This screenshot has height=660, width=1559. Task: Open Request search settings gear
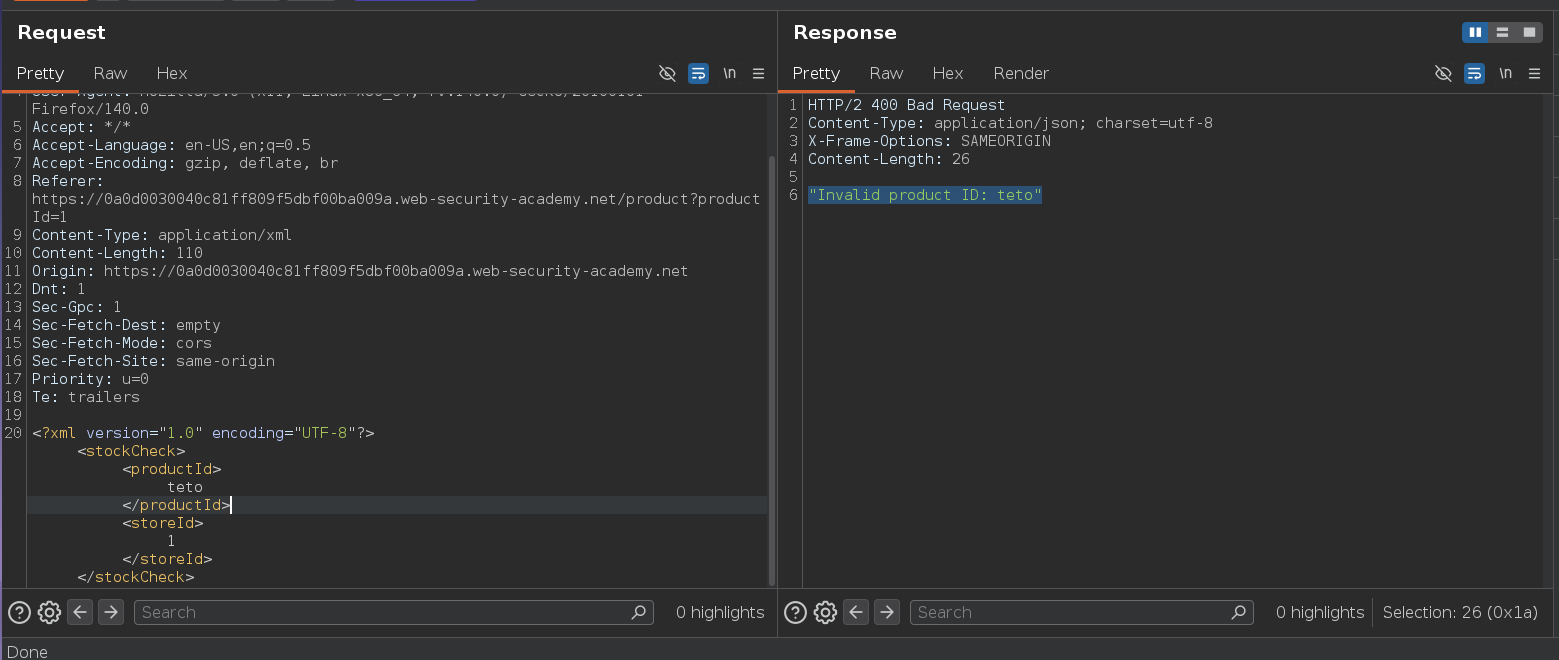coord(49,612)
